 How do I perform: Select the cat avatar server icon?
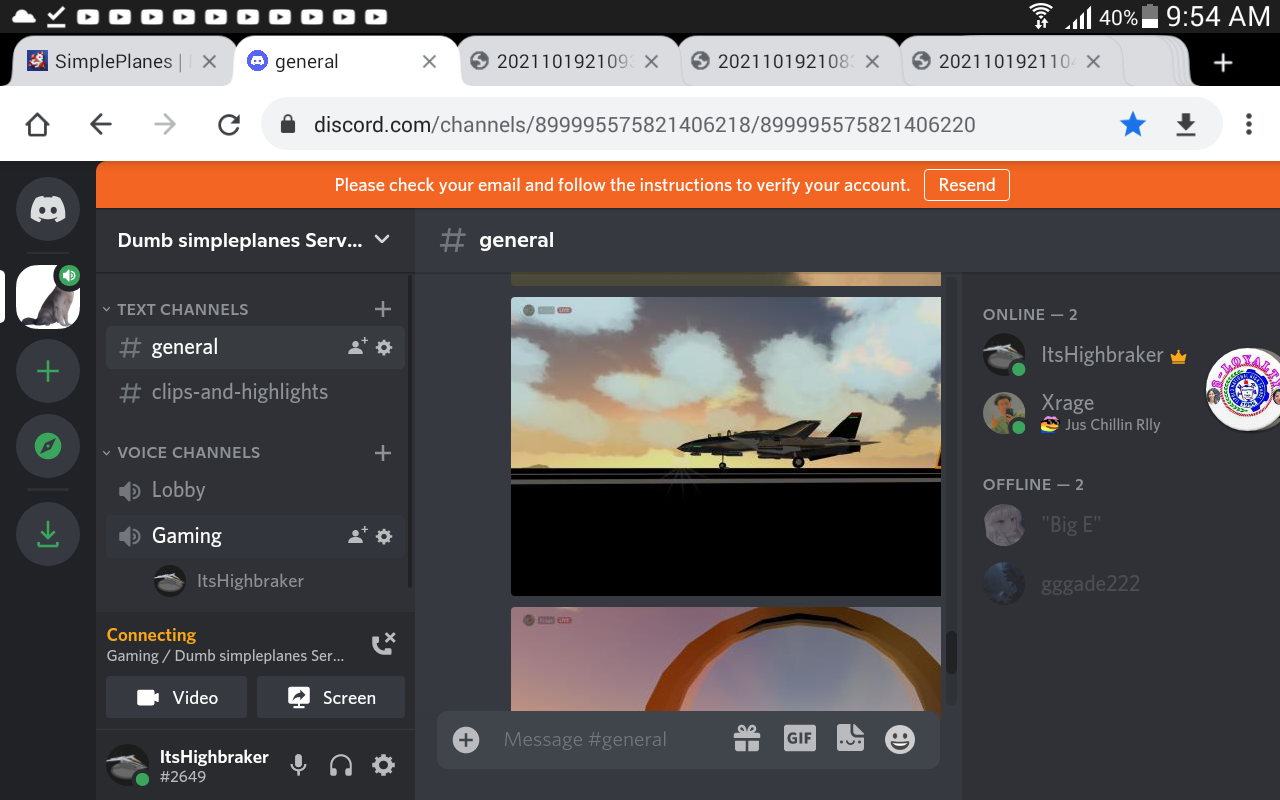(x=48, y=297)
